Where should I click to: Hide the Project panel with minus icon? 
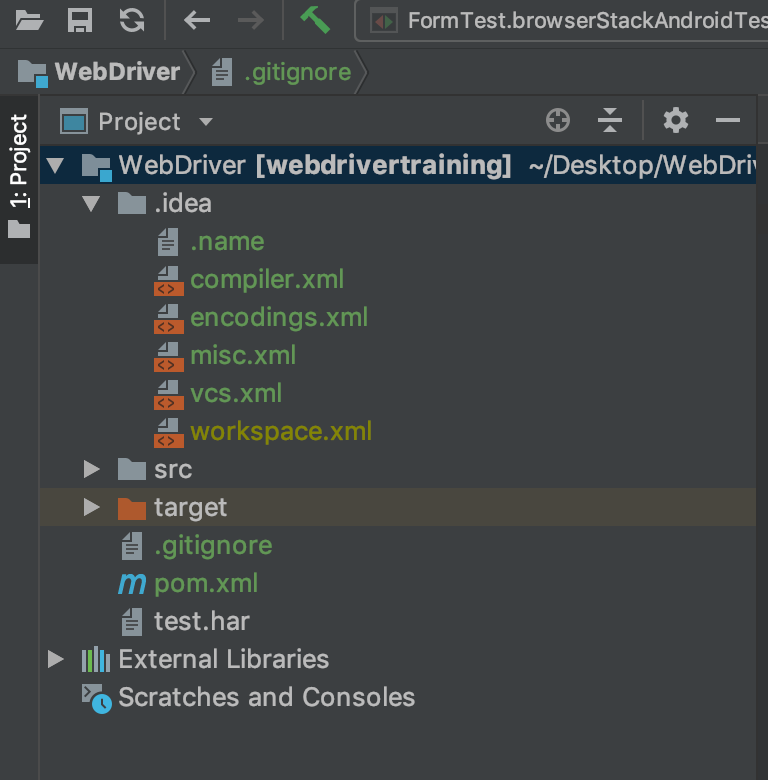728,121
